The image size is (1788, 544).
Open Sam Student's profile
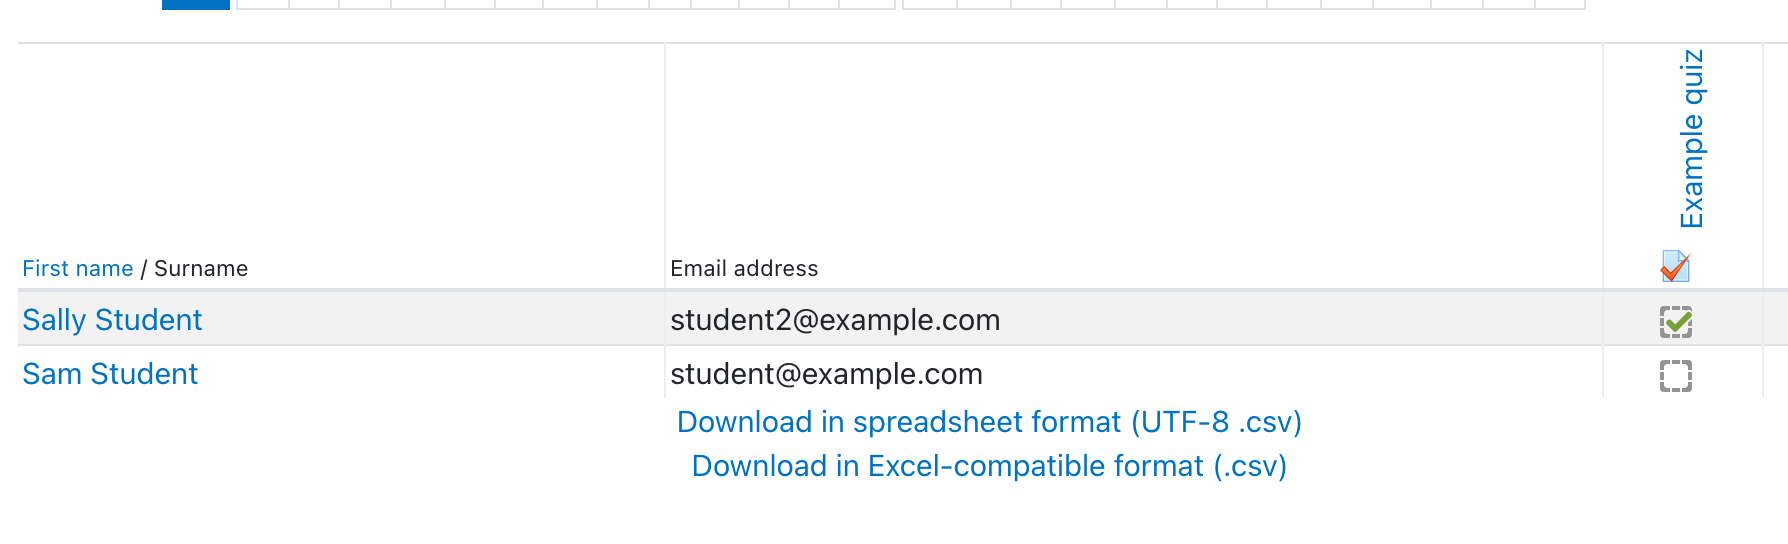pyautogui.click(x=110, y=374)
